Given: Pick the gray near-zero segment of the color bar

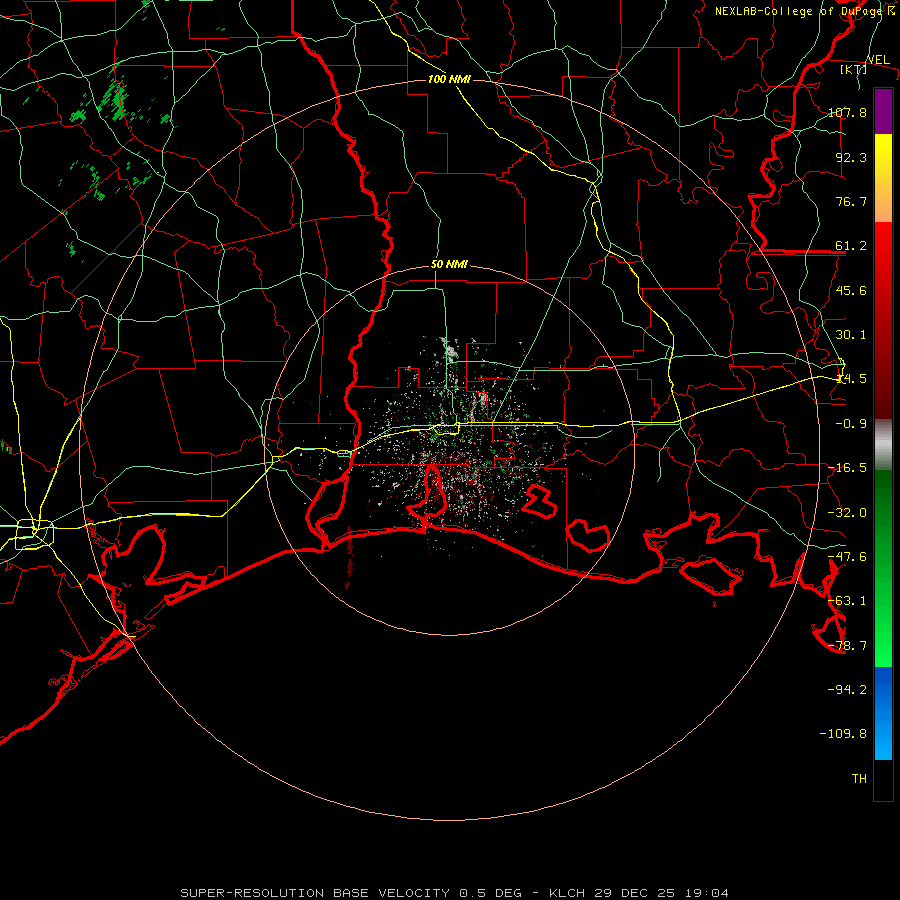Looking at the screenshot, I should [883, 445].
